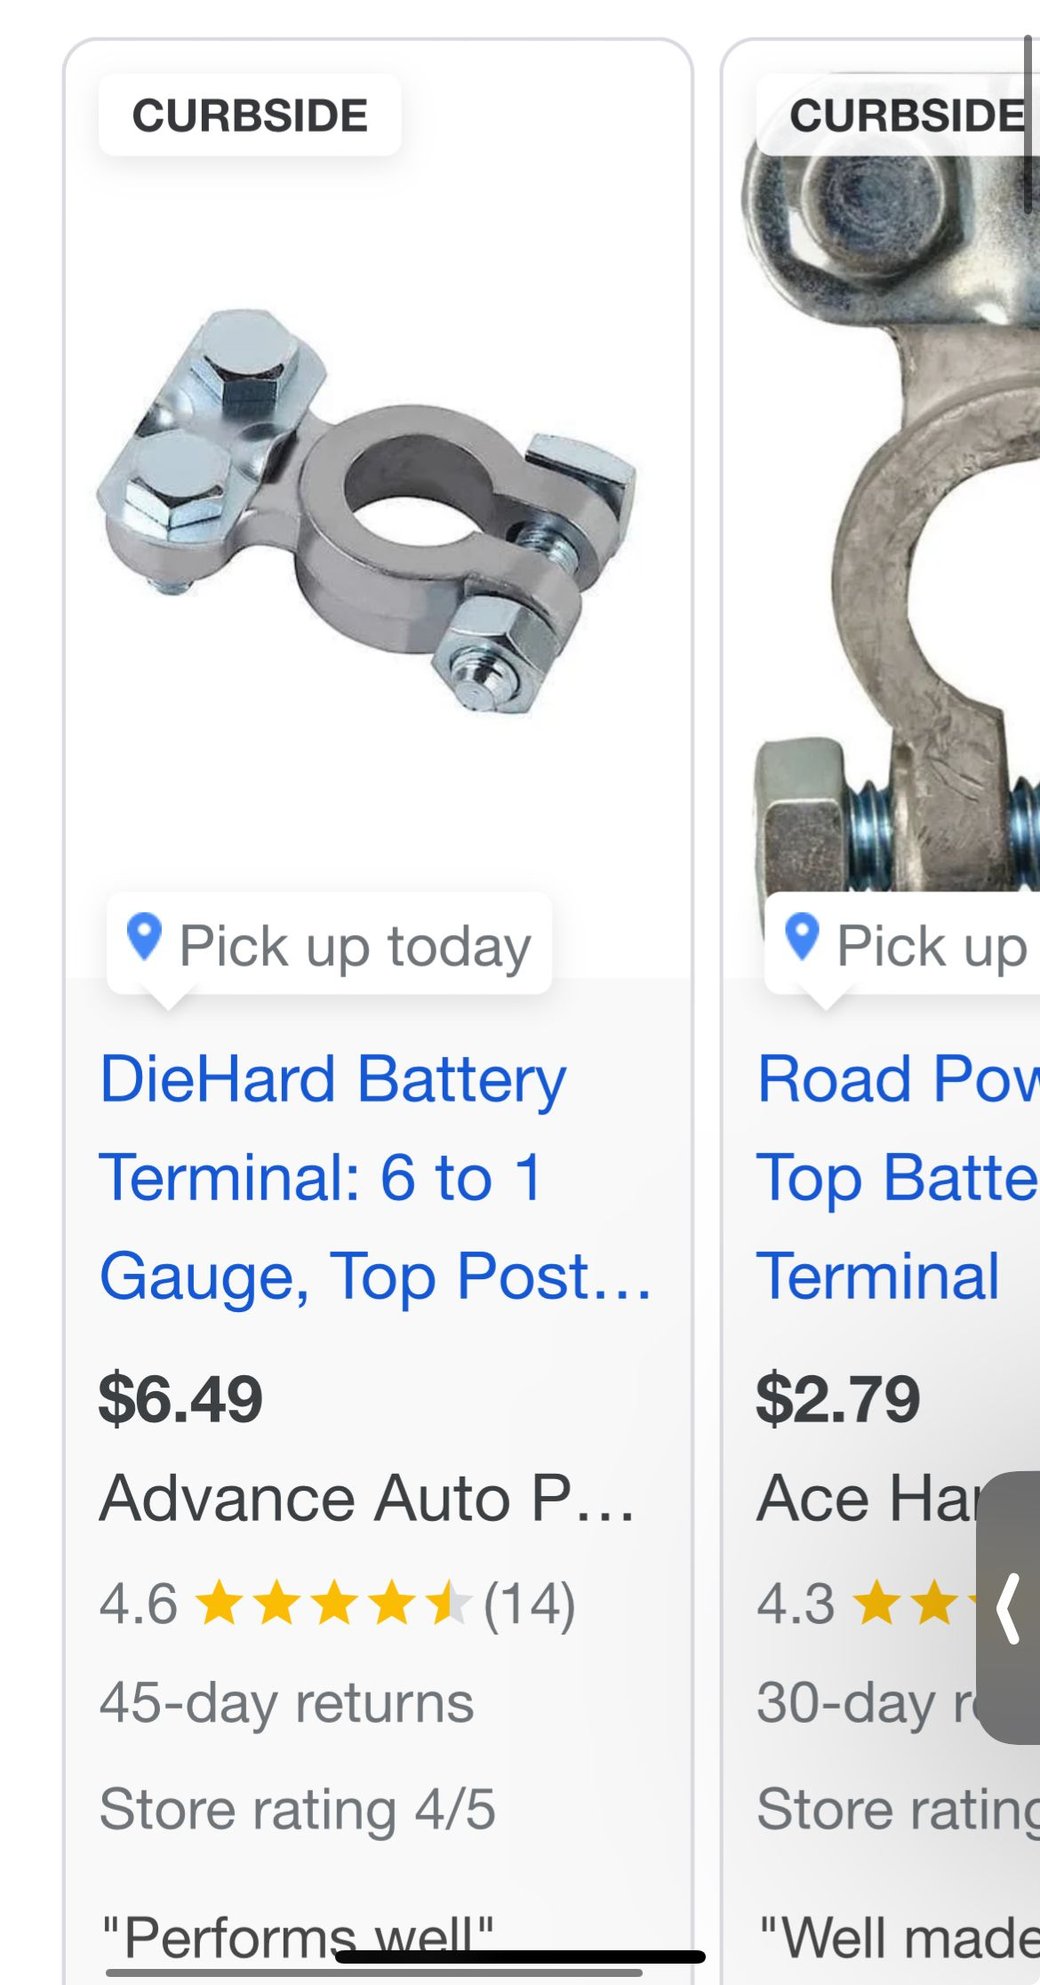Click the $2.79 price

click(x=838, y=1399)
